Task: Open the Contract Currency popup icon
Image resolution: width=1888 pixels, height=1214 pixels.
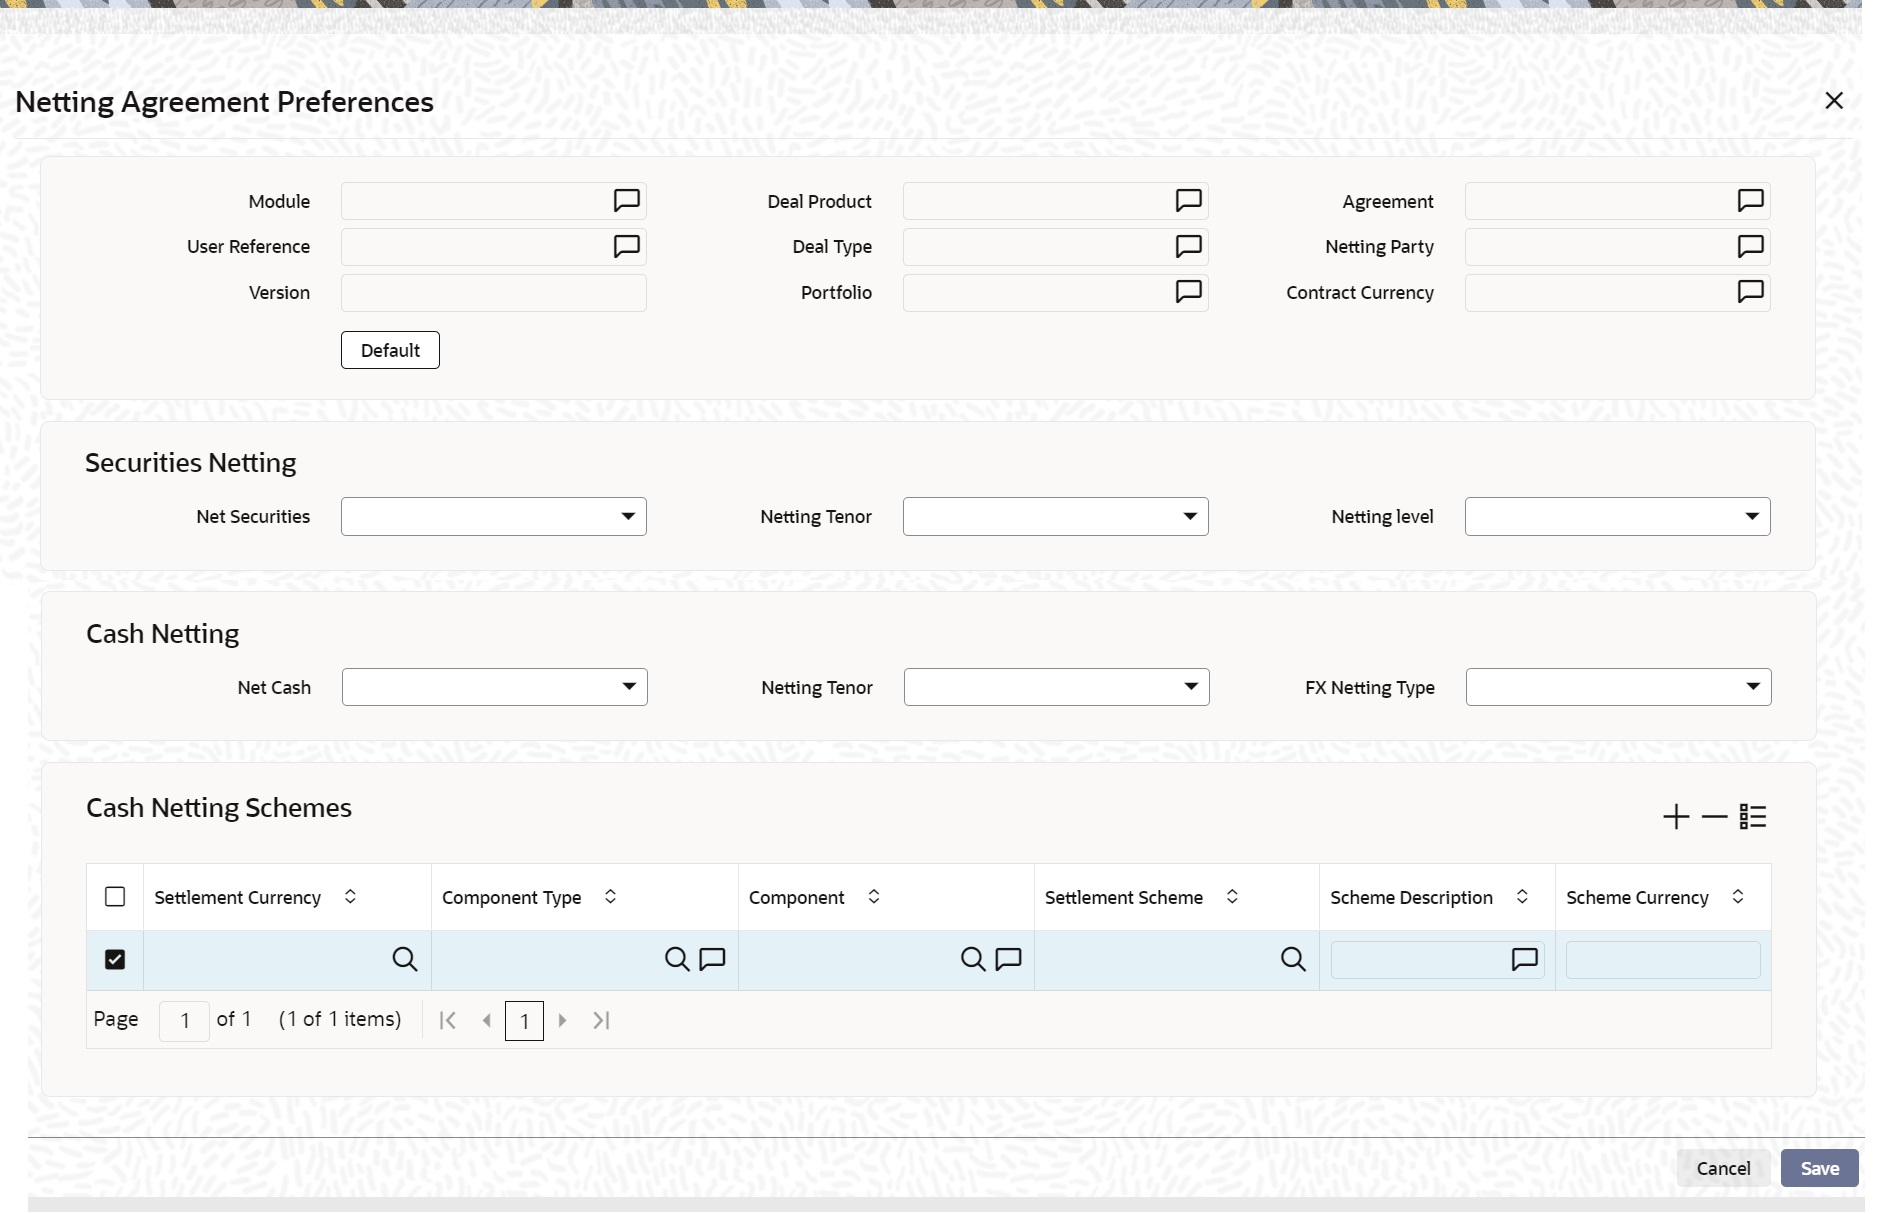Action: click(1750, 292)
